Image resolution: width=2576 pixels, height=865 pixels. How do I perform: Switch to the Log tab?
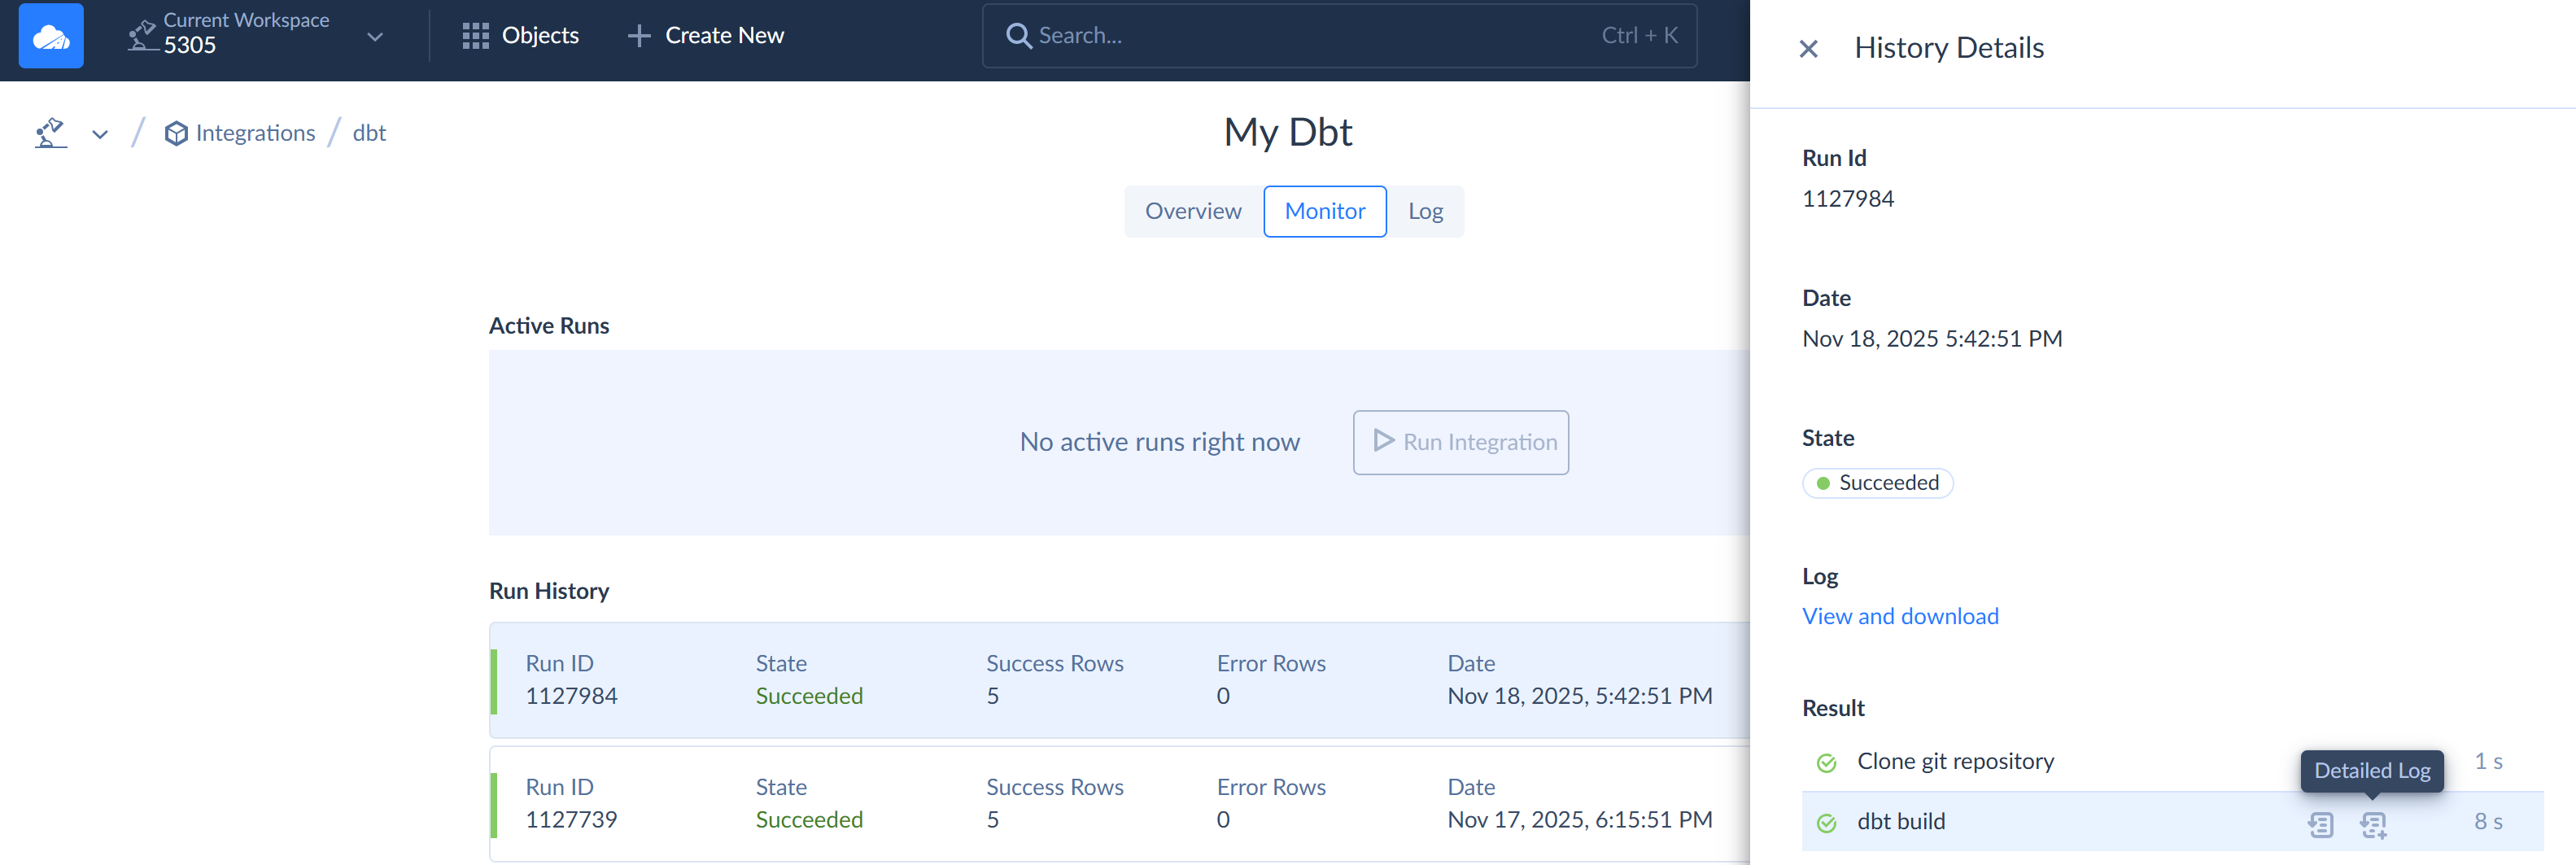tap(1425, 211)
